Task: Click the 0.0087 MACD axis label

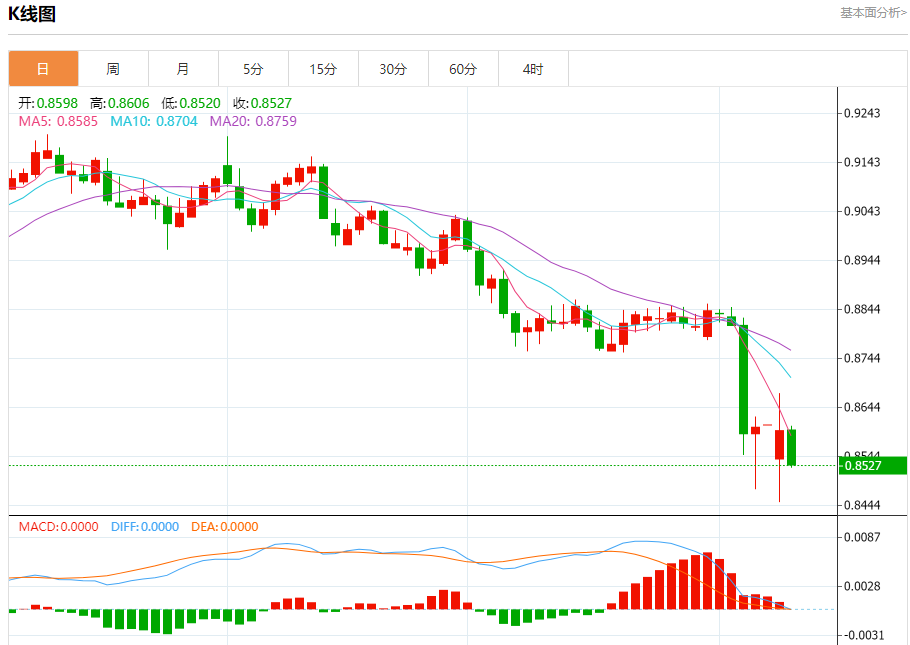Action: pos(862,538)
